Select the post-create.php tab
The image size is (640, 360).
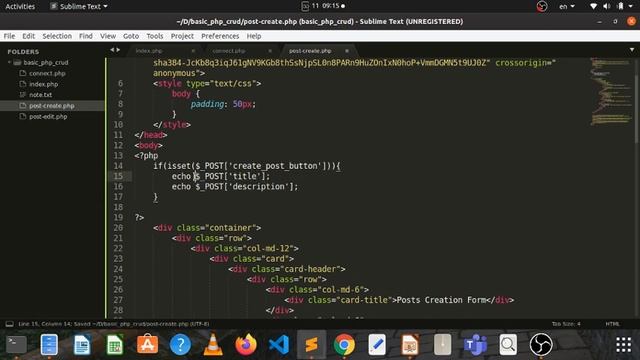click(310, 51)
